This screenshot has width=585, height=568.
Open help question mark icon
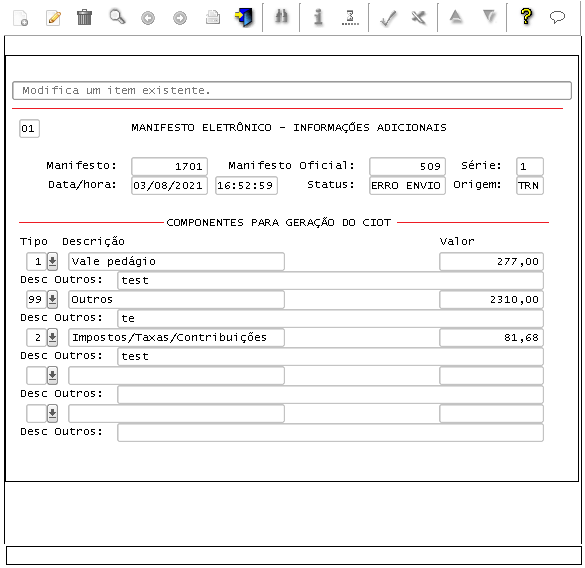(x=526, y=17)
